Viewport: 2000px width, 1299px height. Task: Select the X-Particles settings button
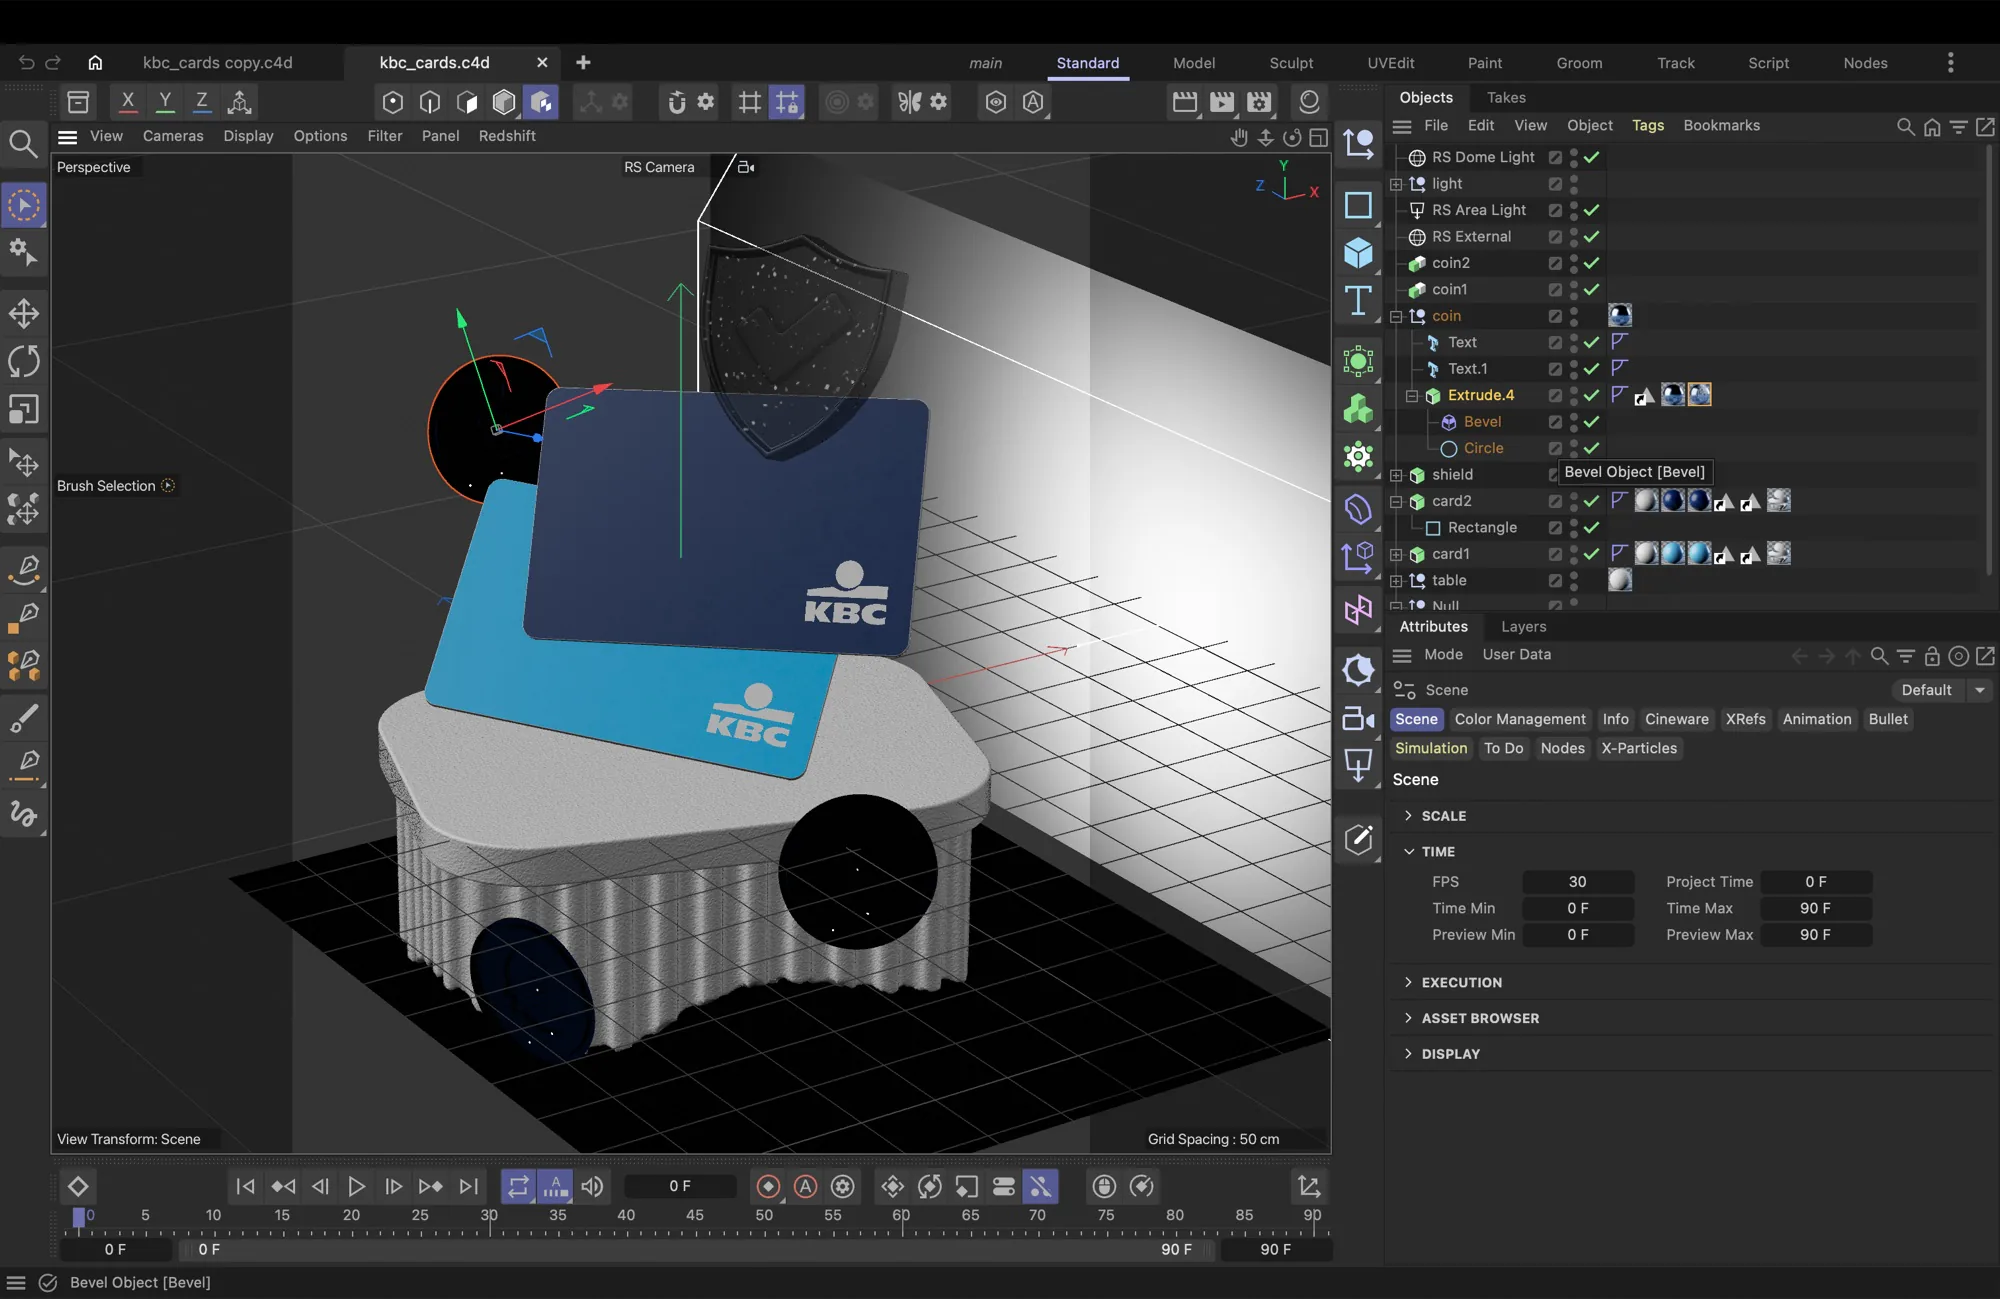pyautogui.click(x=1639, y=748)
